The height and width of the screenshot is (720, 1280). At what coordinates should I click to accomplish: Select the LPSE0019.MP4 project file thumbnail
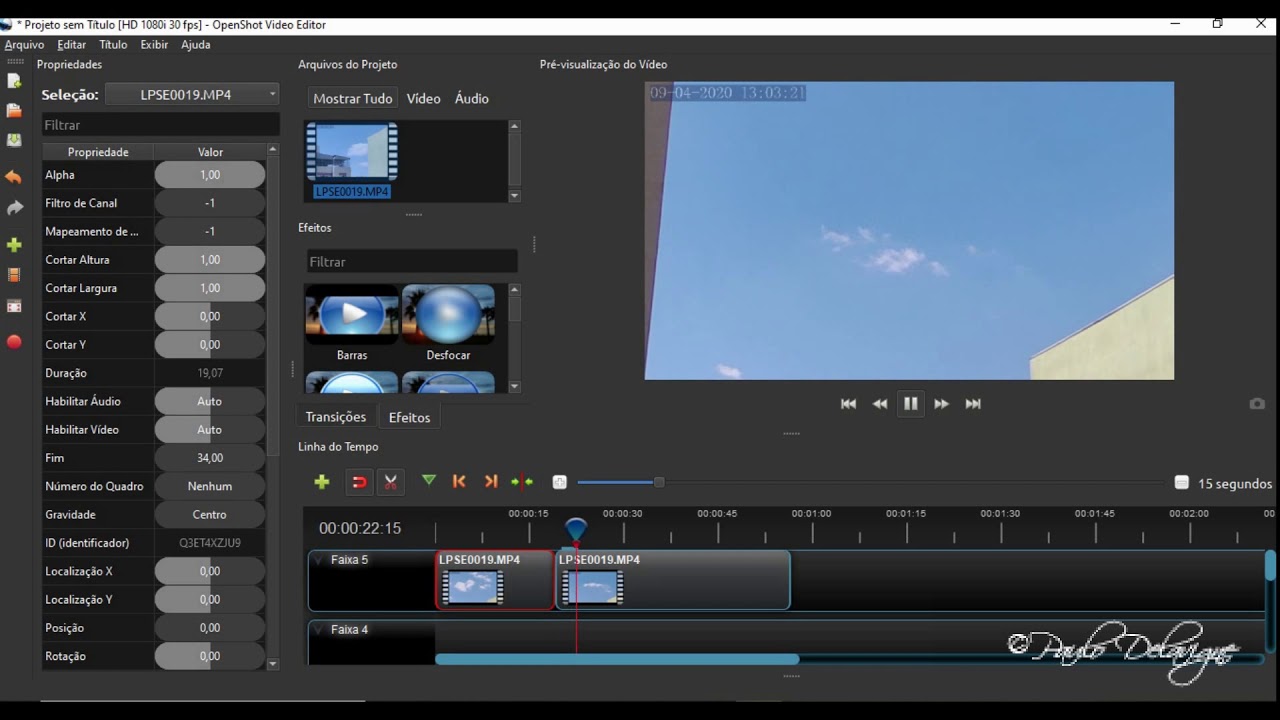[352, 159]
